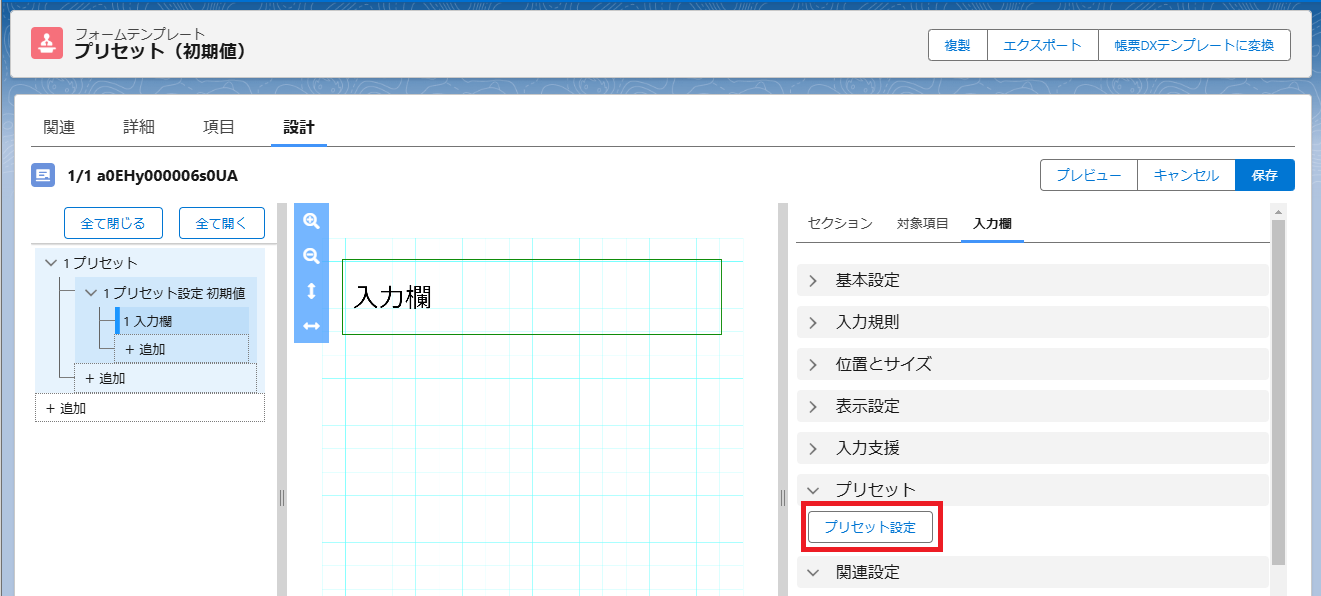Click the エクスポート button
Viewport: 1321px width, 596px height.
(1043, 45)
